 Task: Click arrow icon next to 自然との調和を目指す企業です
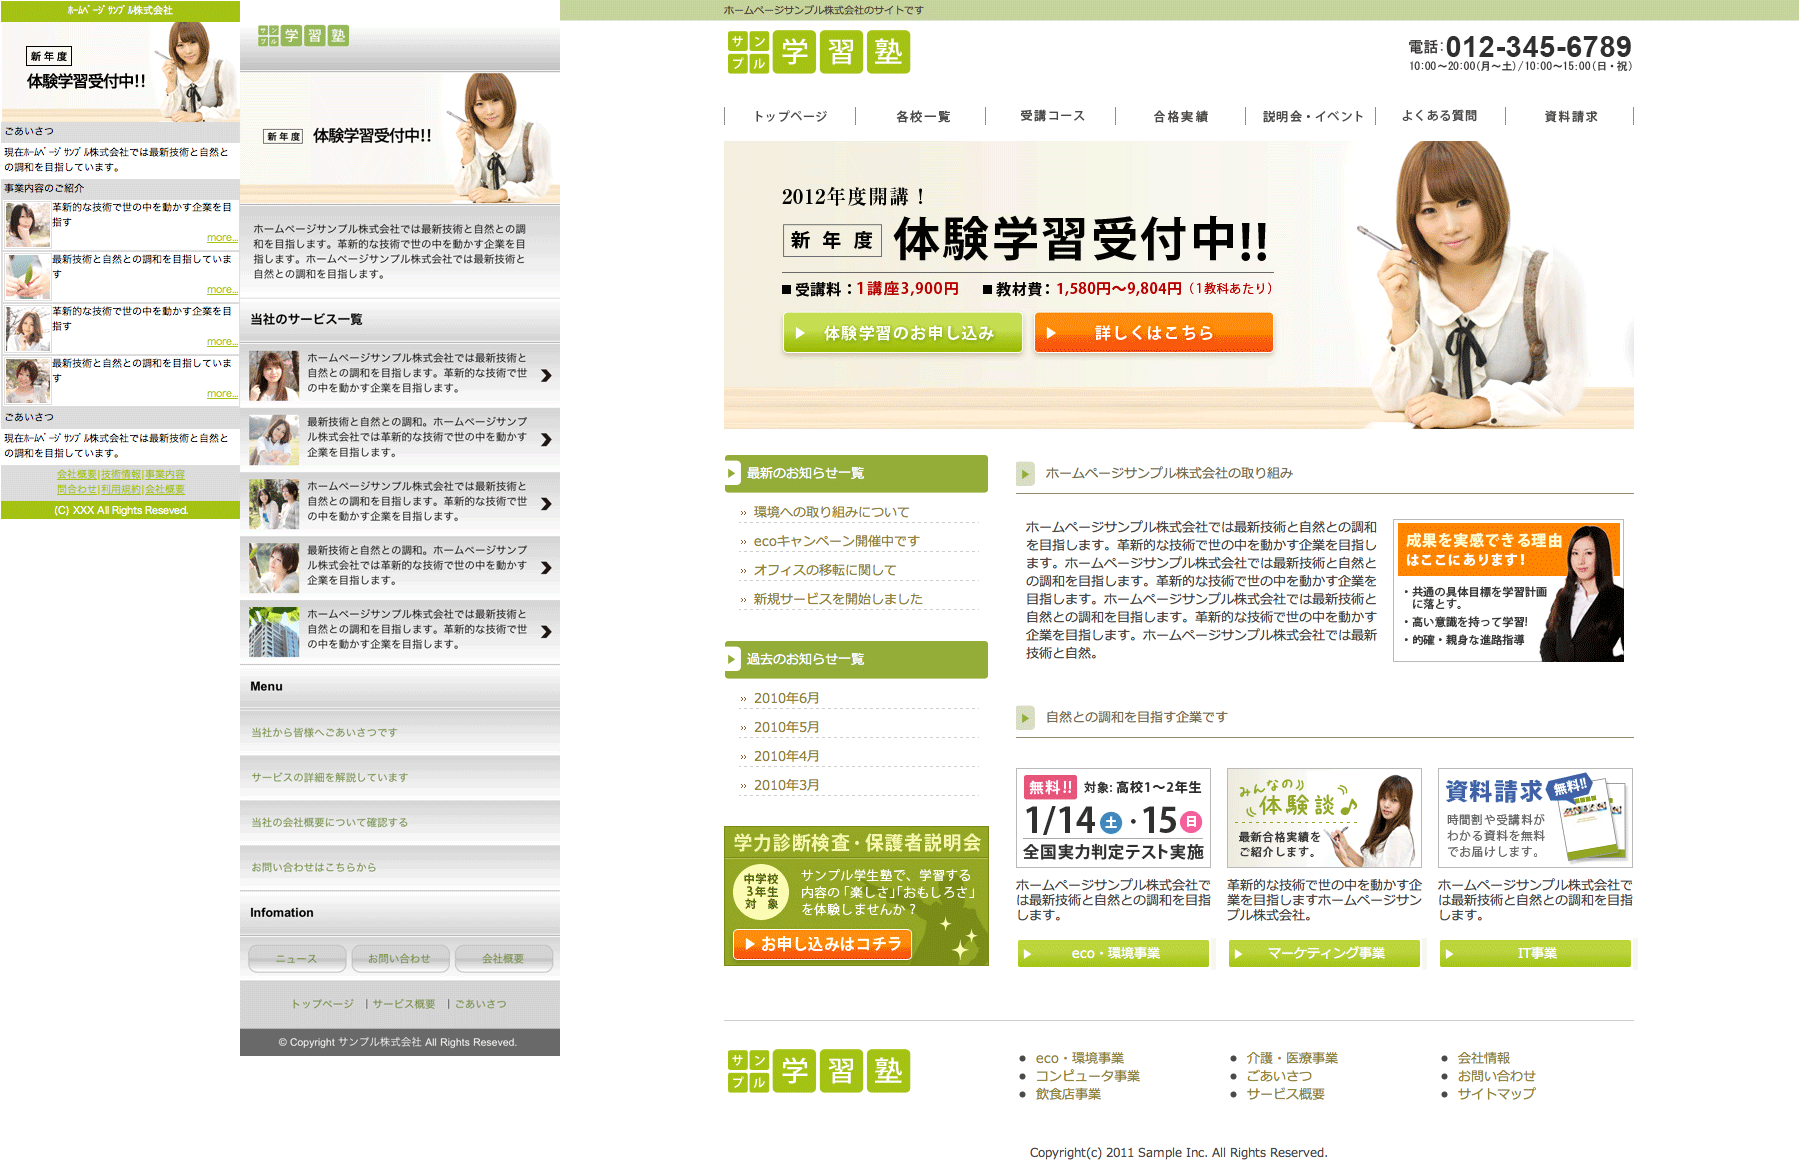[x=1025, y=718]
